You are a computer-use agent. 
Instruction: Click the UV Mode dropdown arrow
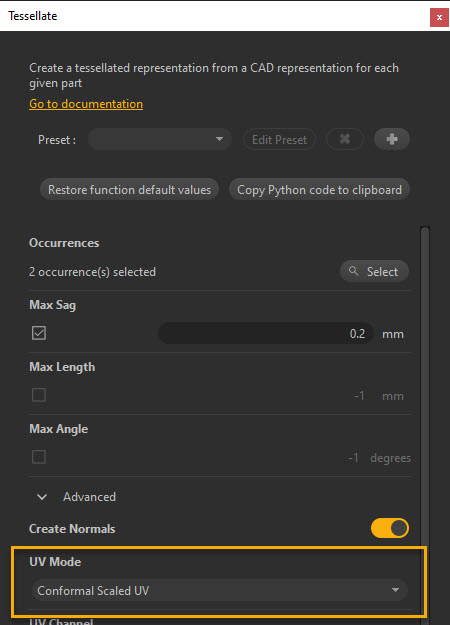pyautogui.click(x=395, y=590)
